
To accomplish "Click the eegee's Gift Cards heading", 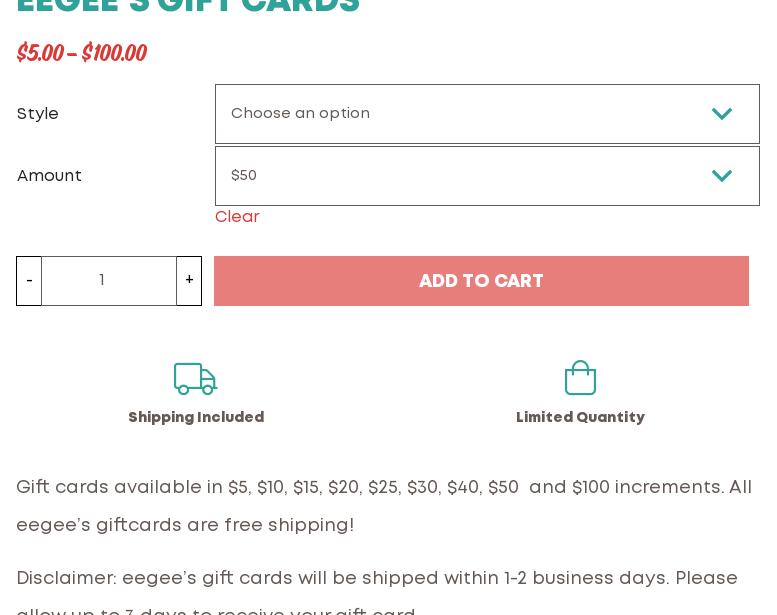I will coord(188,7).
